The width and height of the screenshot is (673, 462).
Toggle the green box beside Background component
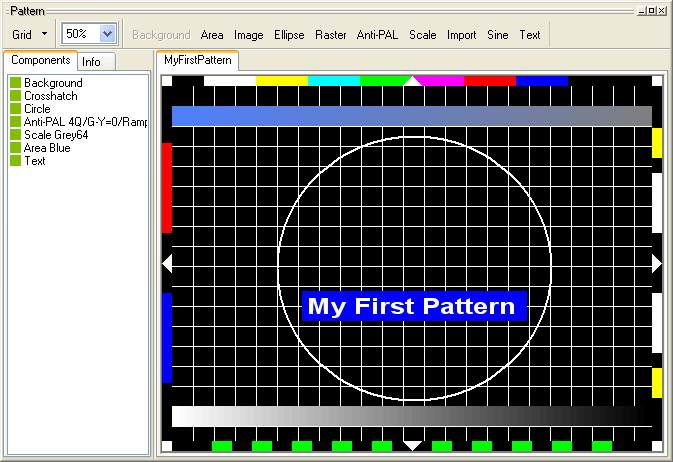pos(16,83)
